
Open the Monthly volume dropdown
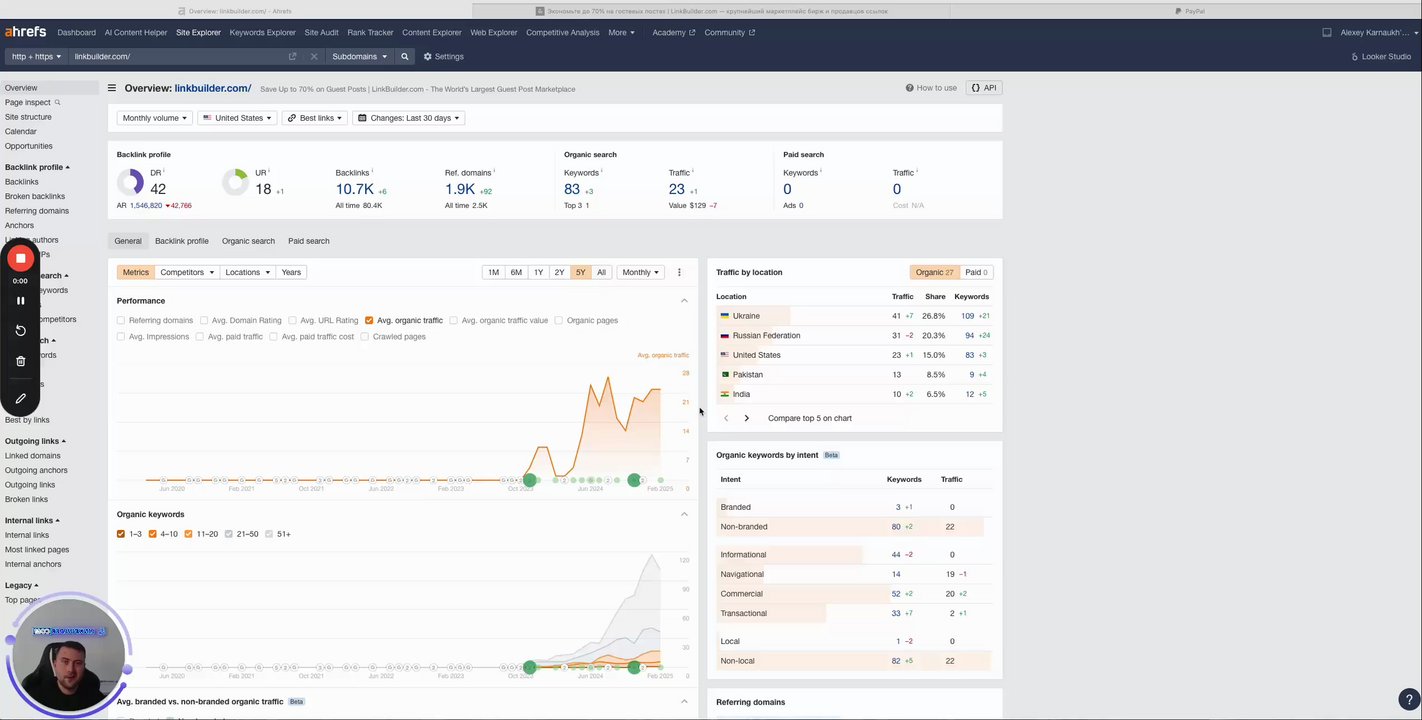(x=154, y=118)
